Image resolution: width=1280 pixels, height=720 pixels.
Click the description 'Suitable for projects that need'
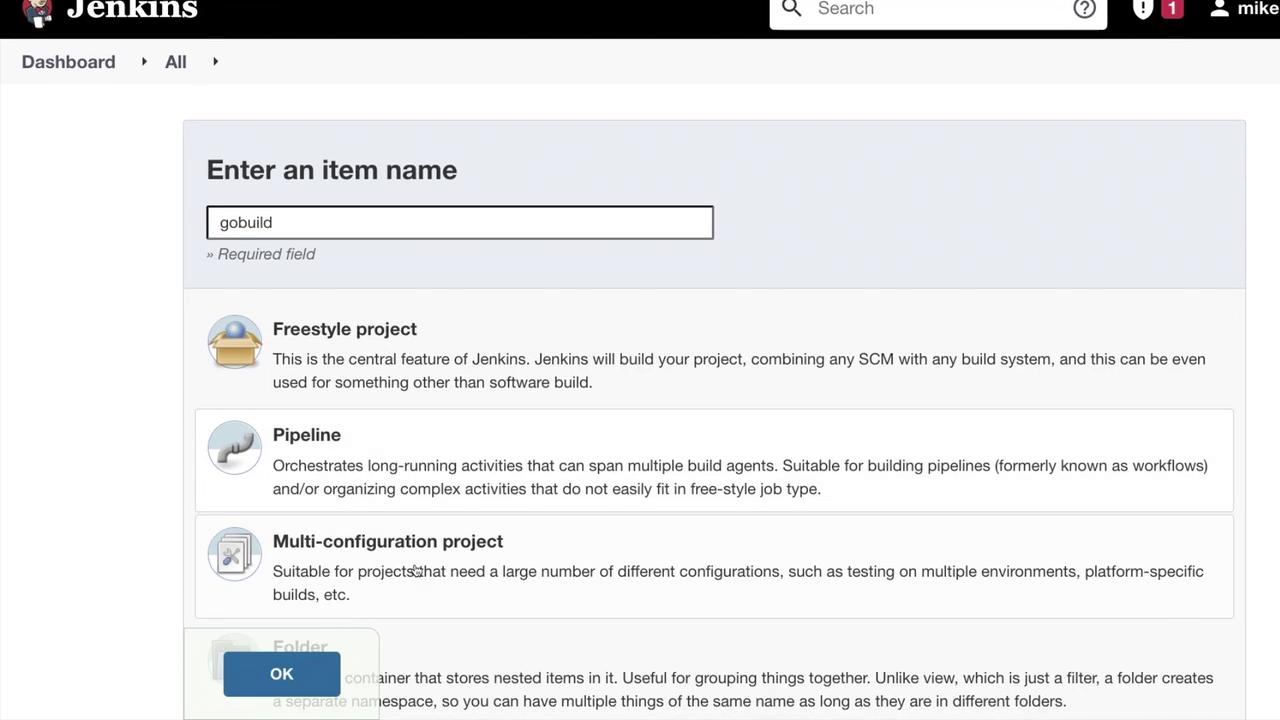pyautogui.click(x=738, y=583)
